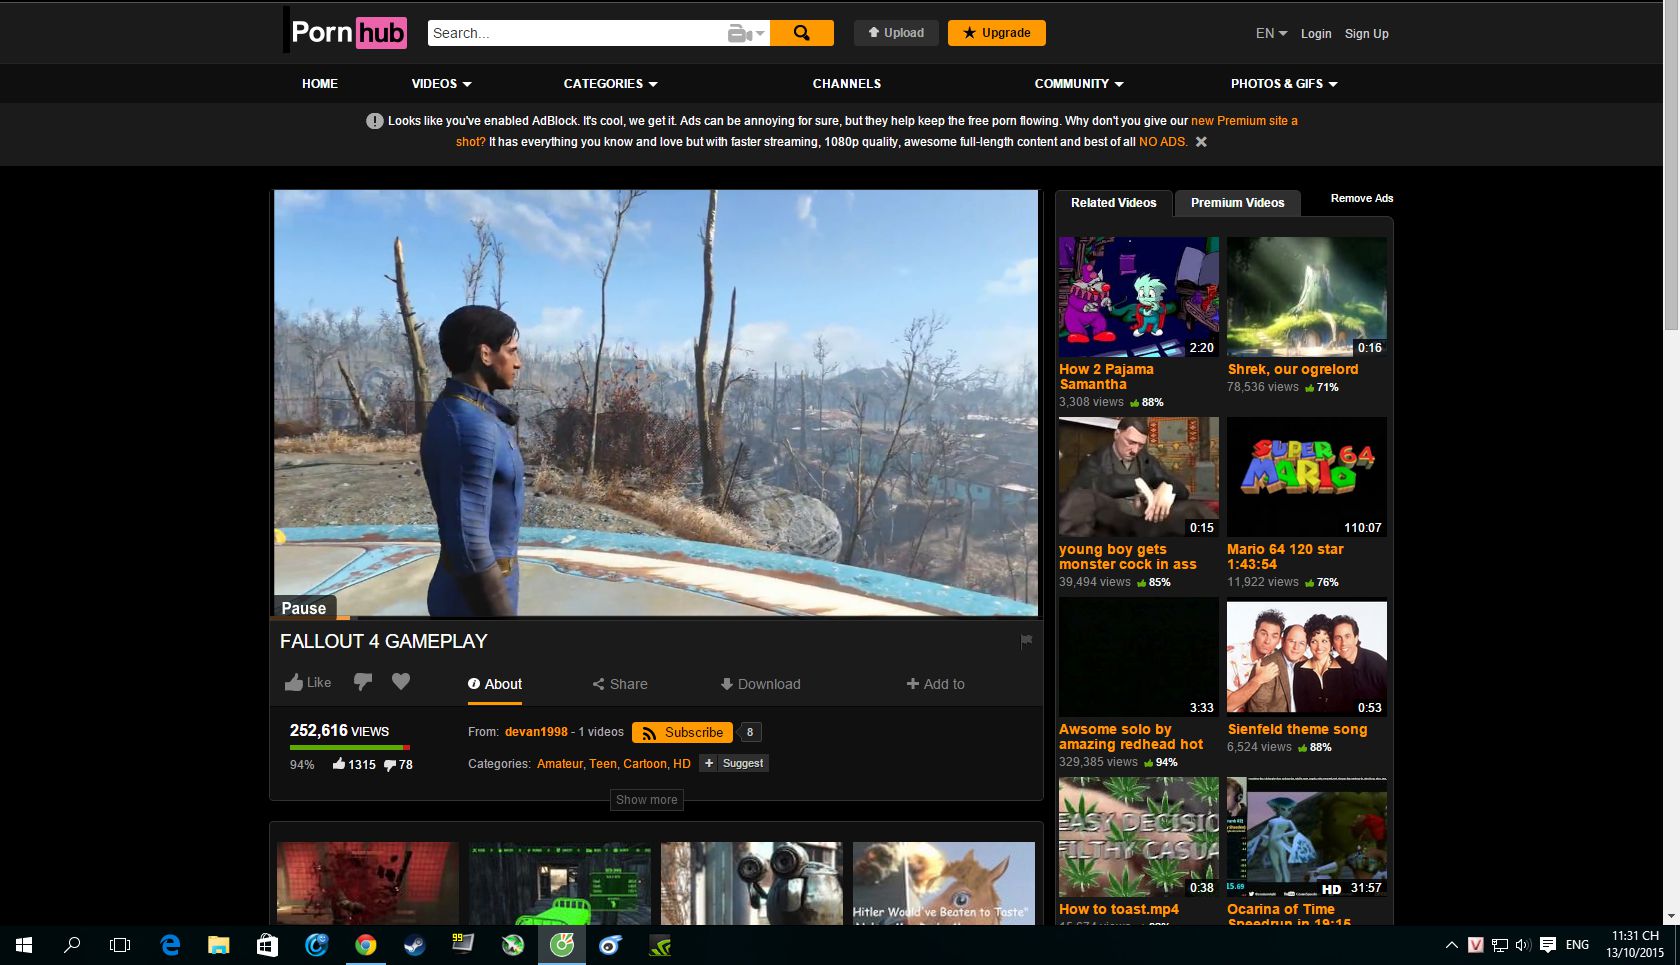
Task: Click the video progress bar
Action: (655, 618)
